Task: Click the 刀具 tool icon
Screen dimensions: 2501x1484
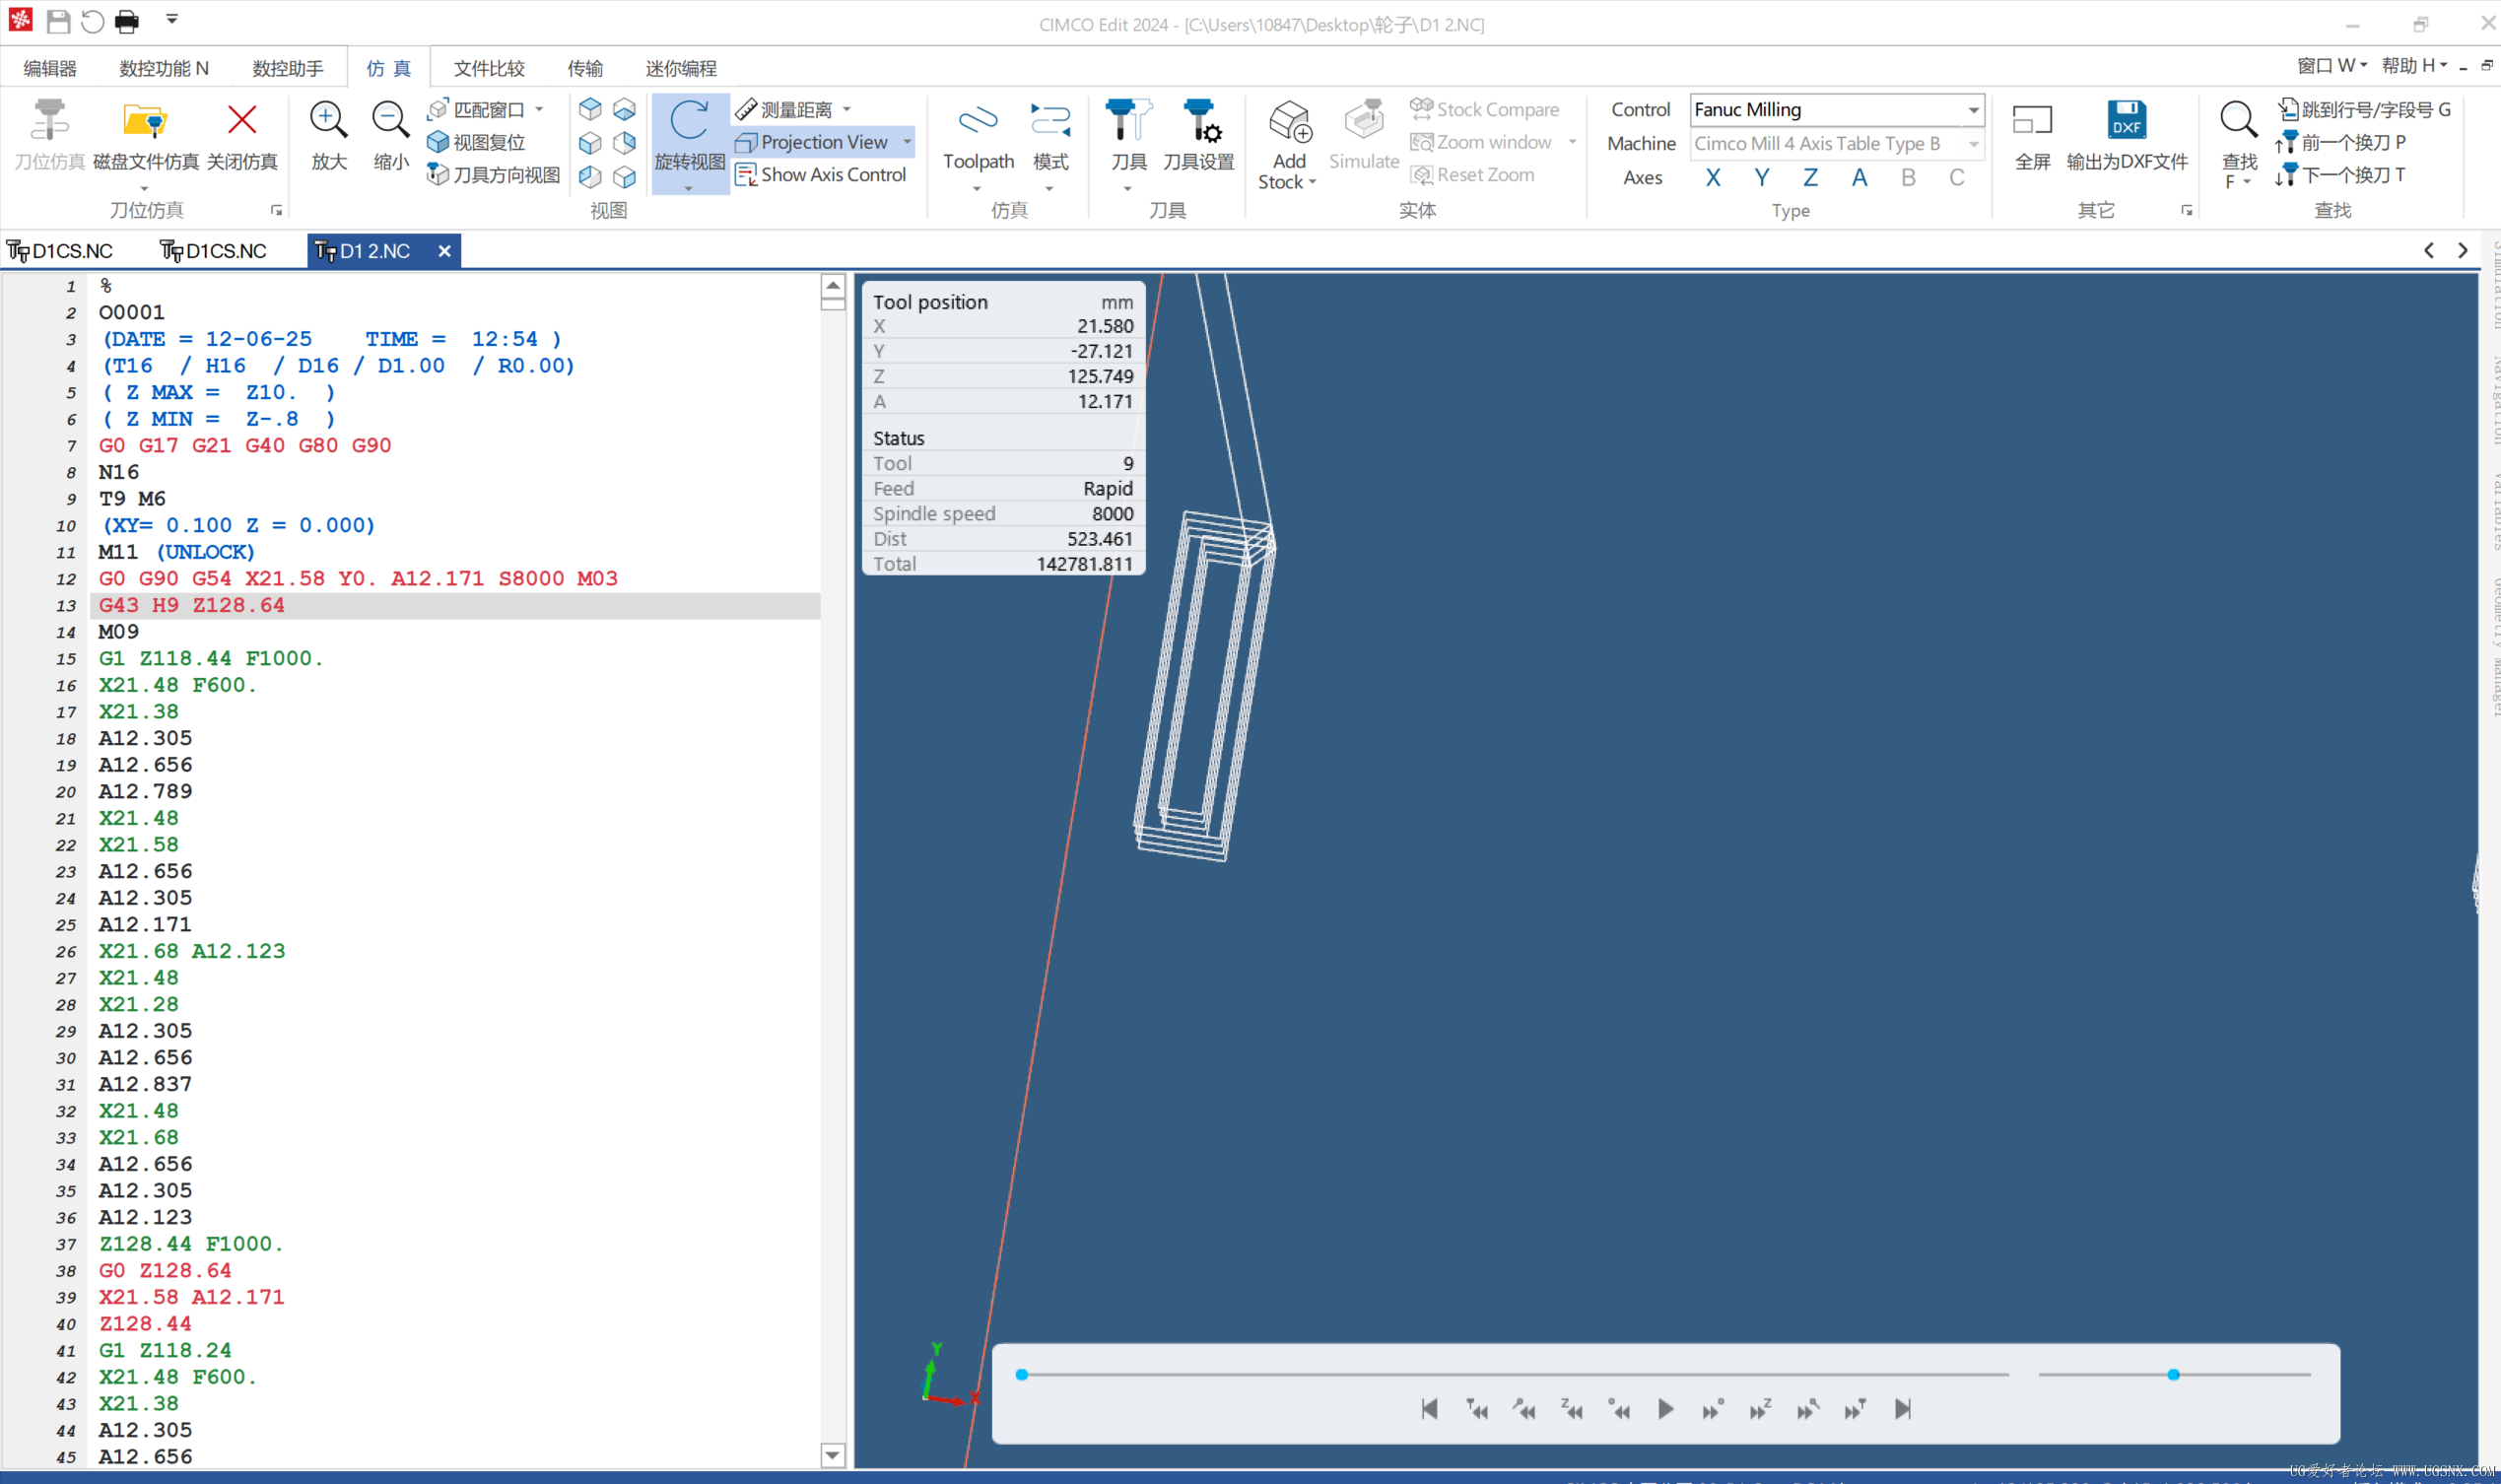Action: (1128, 121)
